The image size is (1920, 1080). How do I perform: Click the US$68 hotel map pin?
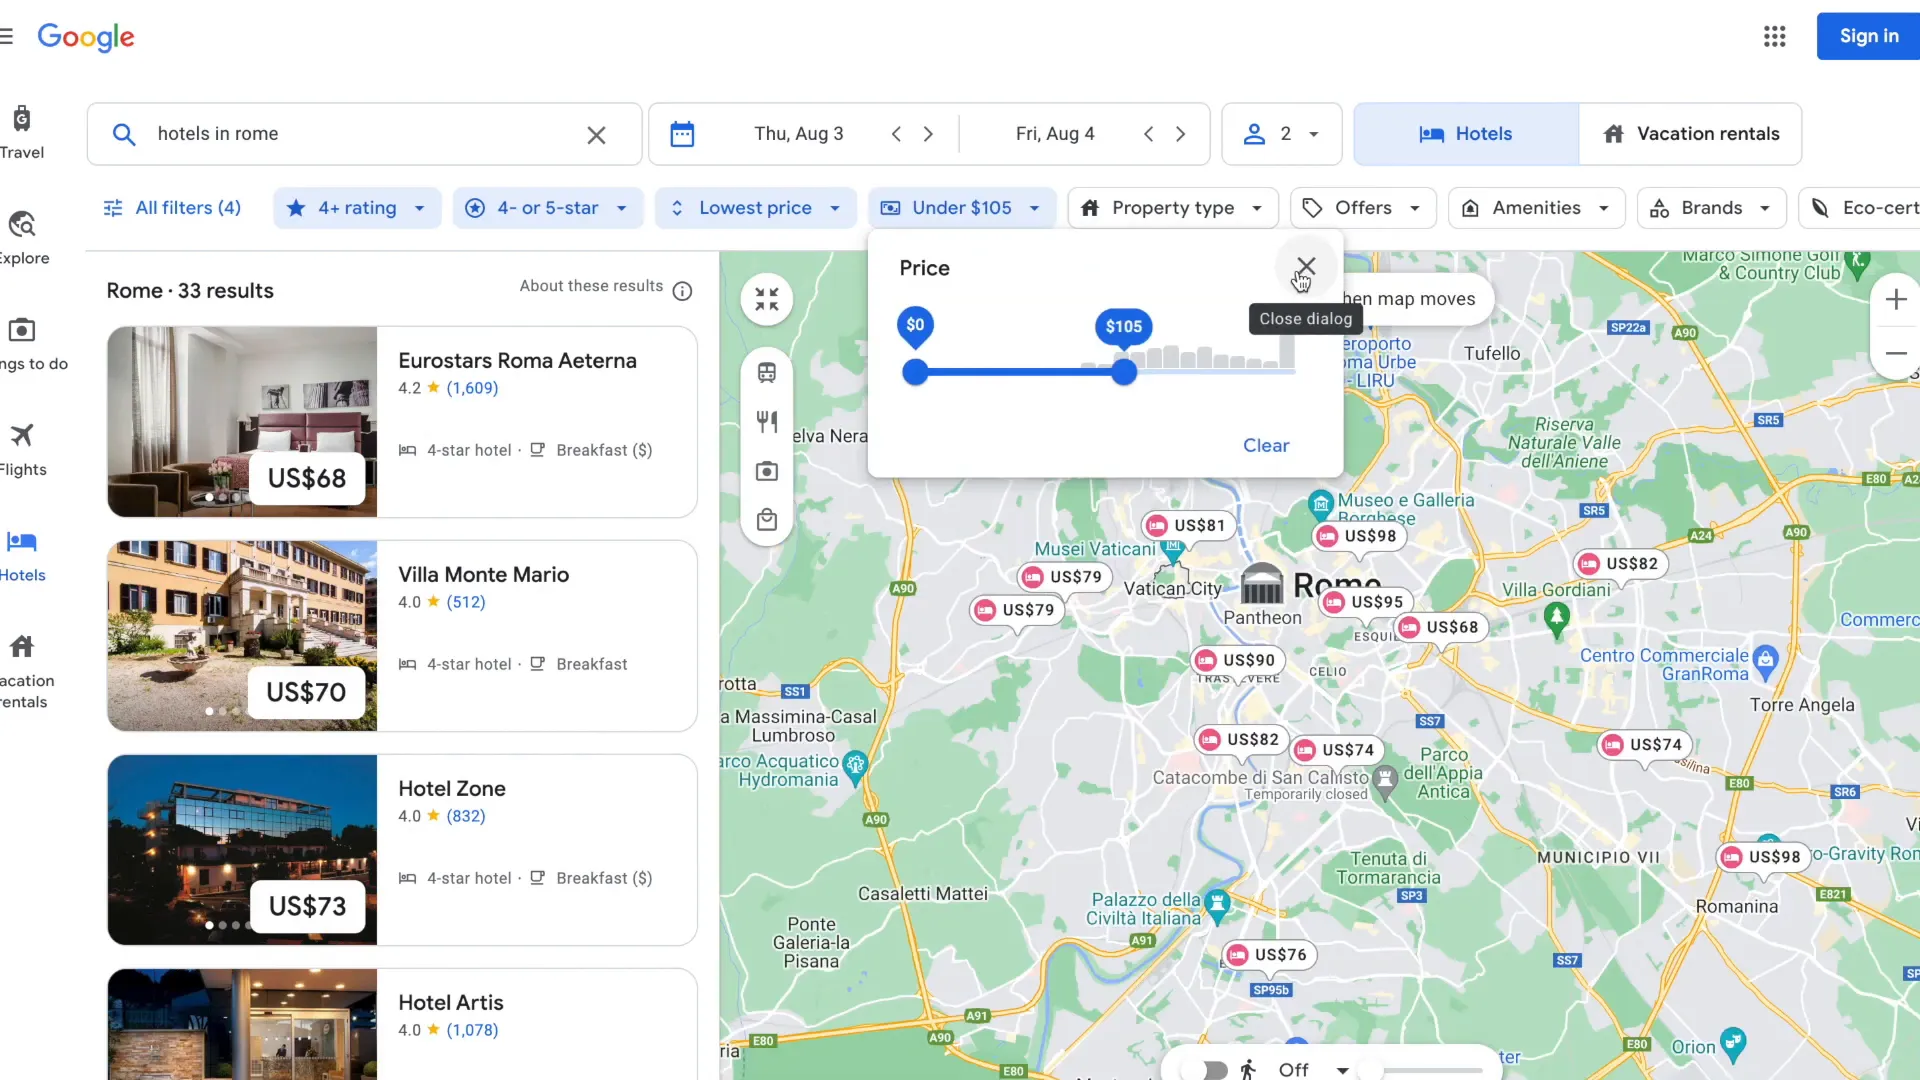1441,627
